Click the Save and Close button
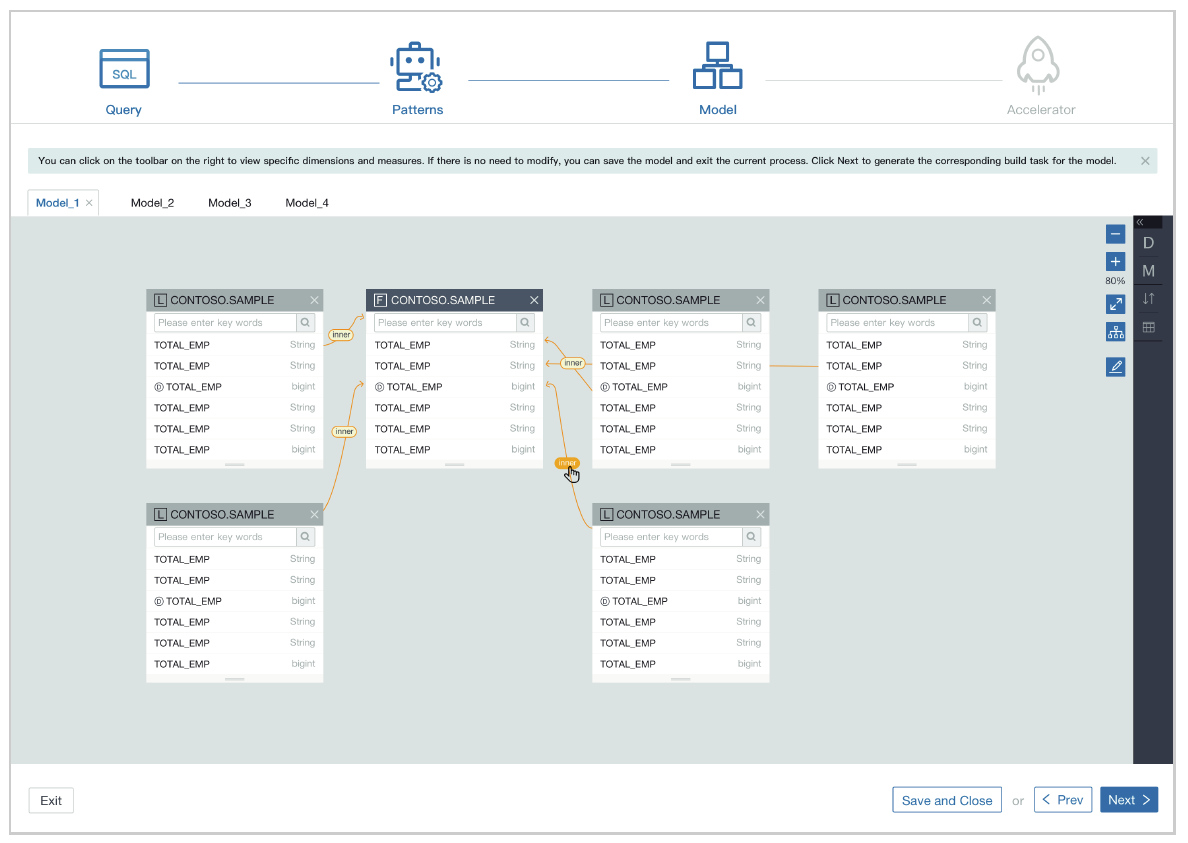The height and width of the screenshot is (843, 1188). (946, 800)
